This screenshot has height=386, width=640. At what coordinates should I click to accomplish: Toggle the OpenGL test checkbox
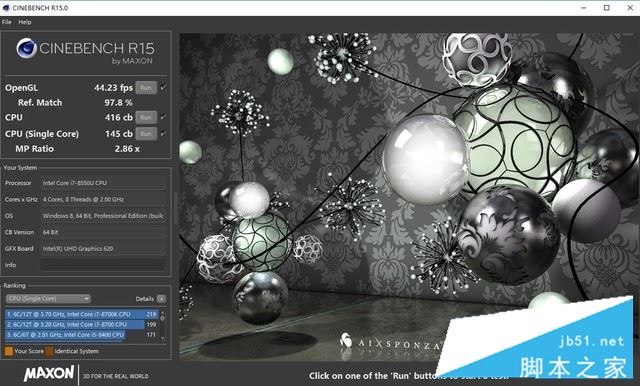(x=163, y=87)
